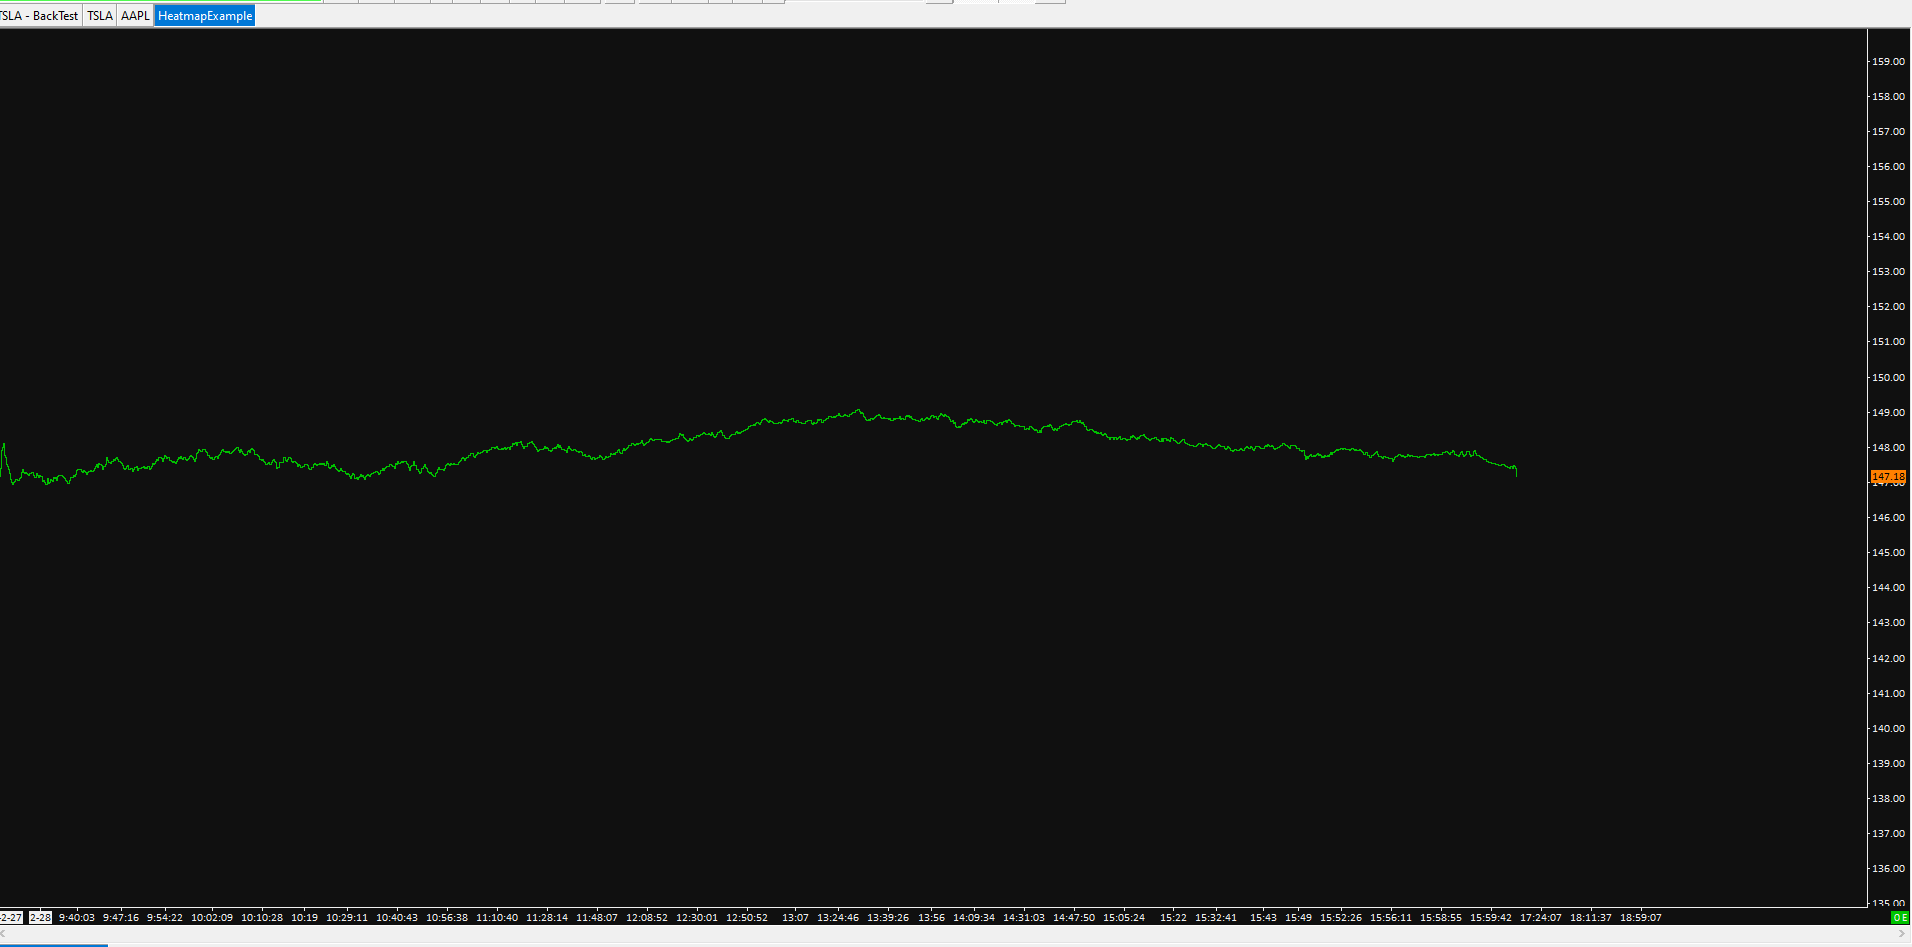Screen dimensions: 1912x947
Task: Click the 150.00 price scale label
Action: (1888, 378)
